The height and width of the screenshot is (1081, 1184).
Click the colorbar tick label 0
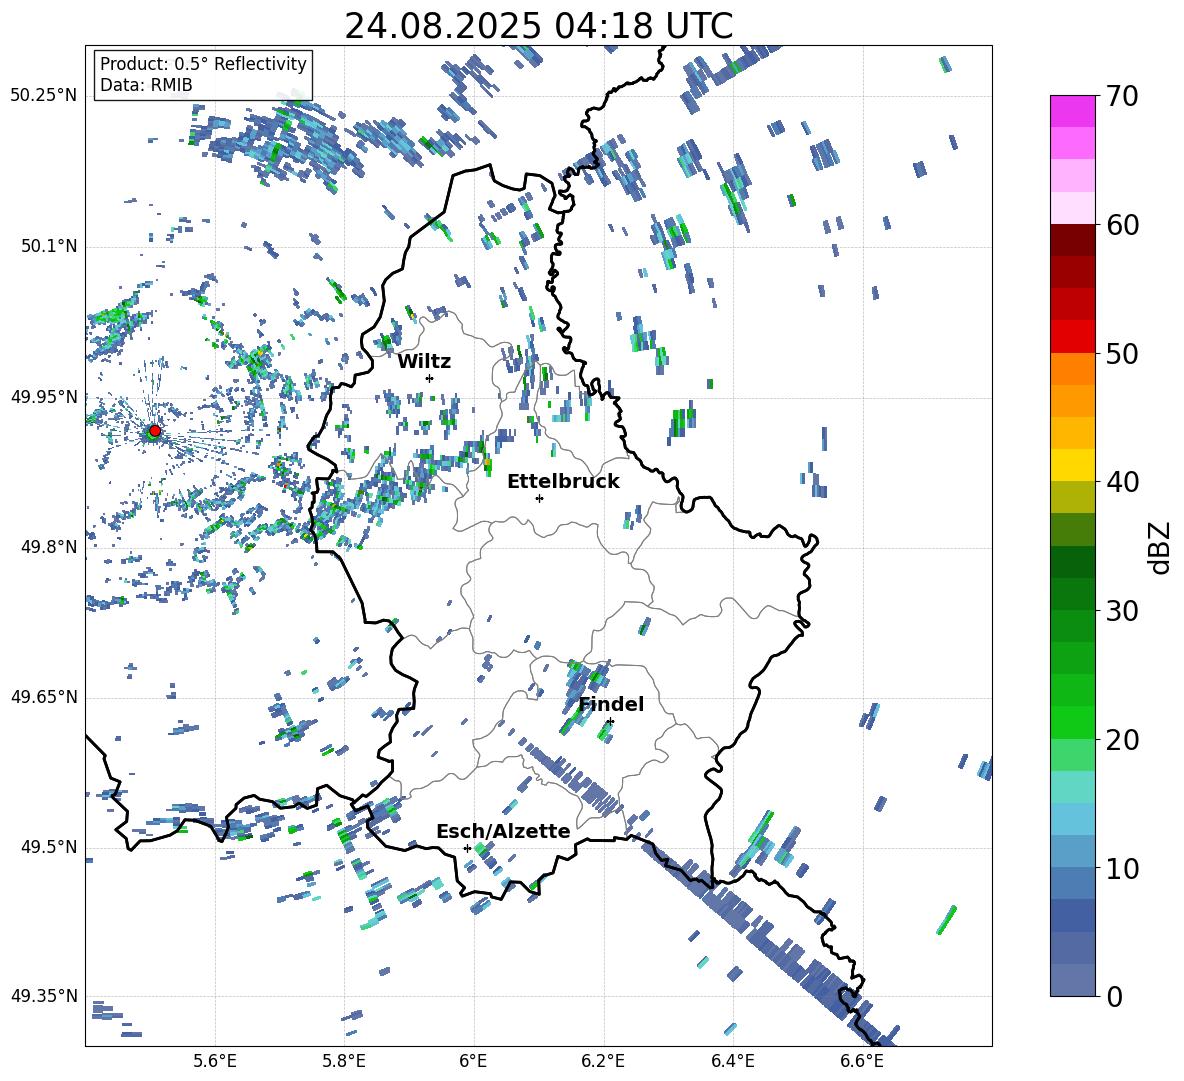[1114, 996]
